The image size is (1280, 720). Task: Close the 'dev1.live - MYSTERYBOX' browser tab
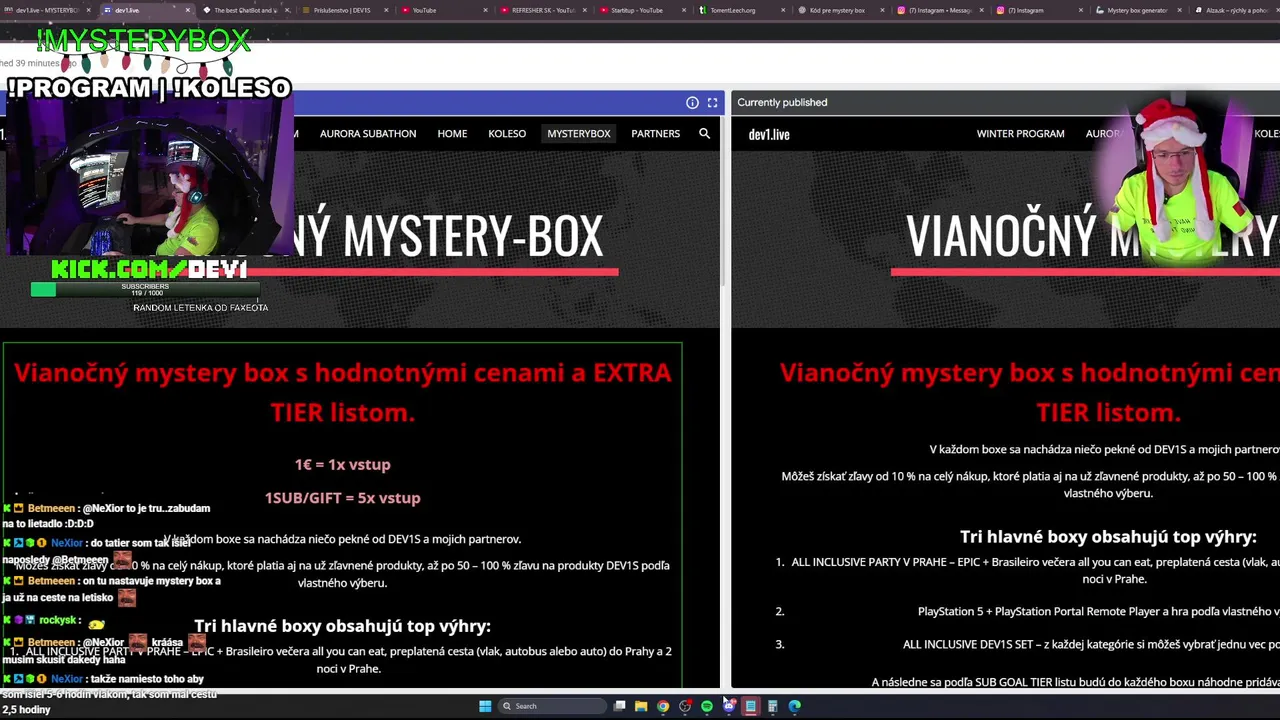tap(88, 10)
